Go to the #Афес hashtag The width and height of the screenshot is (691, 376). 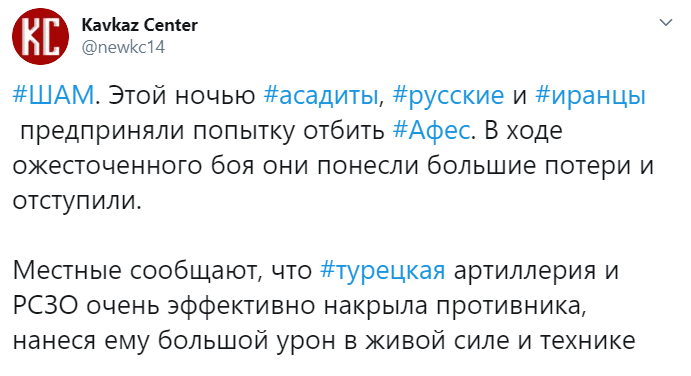pyautogui.click(x=431, y=131)
